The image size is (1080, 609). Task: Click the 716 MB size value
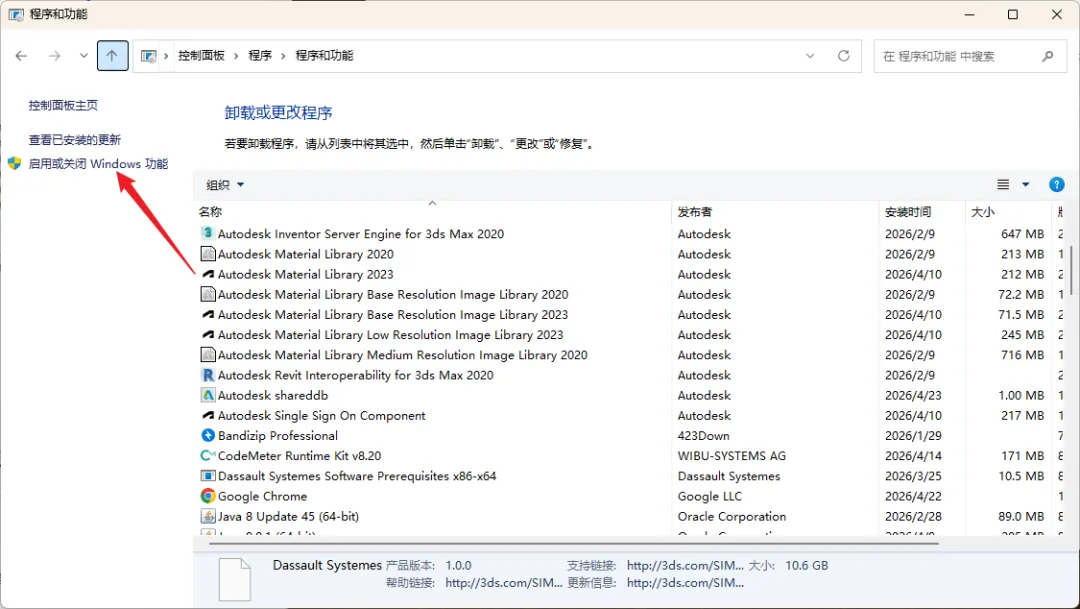(x=1022, y=355)
